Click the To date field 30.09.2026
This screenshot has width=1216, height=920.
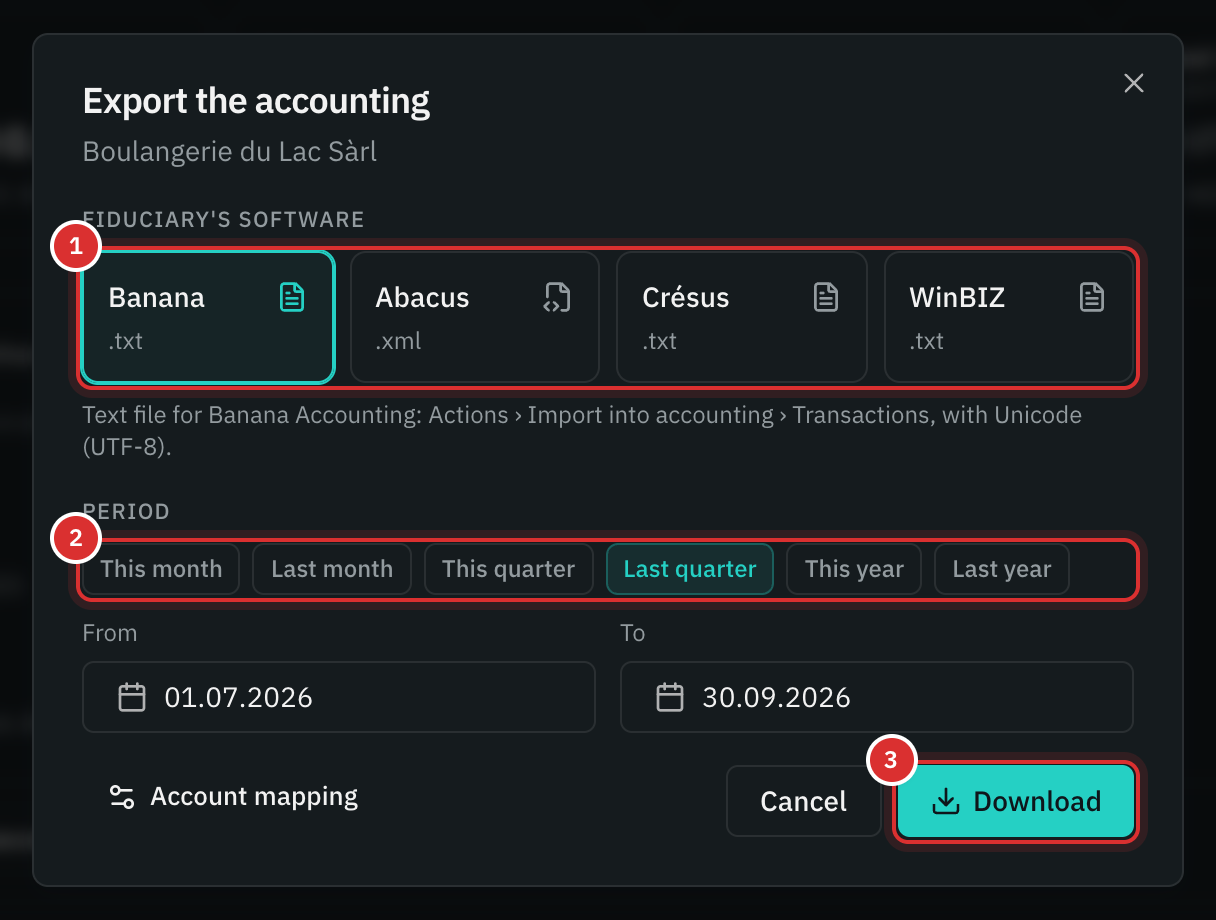tap(877, 697)
